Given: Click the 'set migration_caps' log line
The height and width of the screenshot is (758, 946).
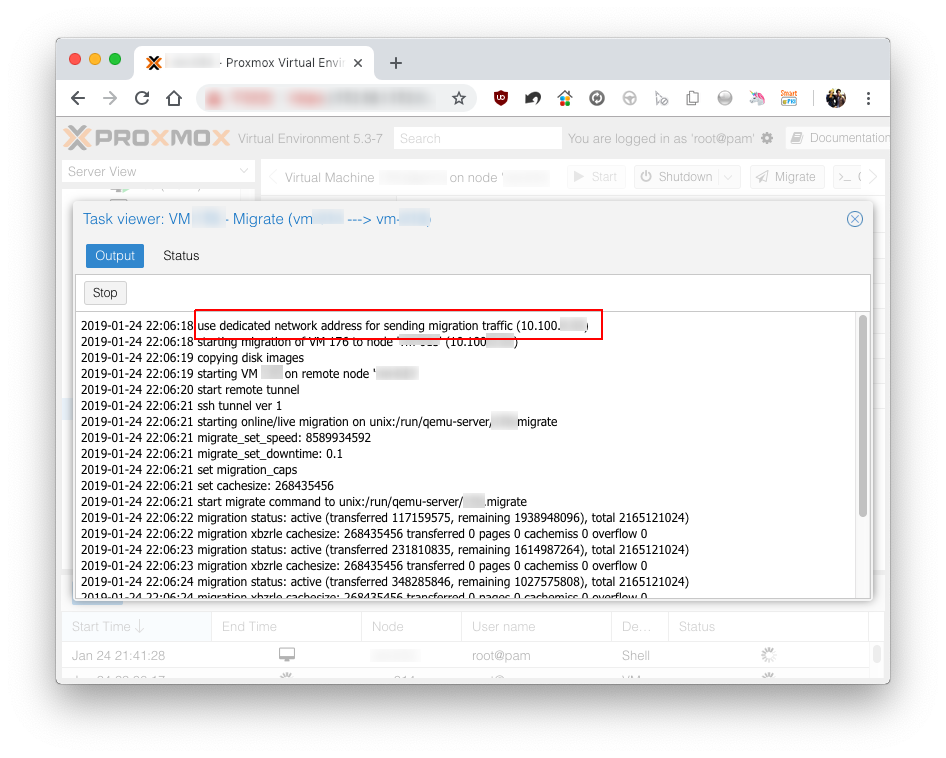Looking at the screenshot, I should [x=247, y=470].
